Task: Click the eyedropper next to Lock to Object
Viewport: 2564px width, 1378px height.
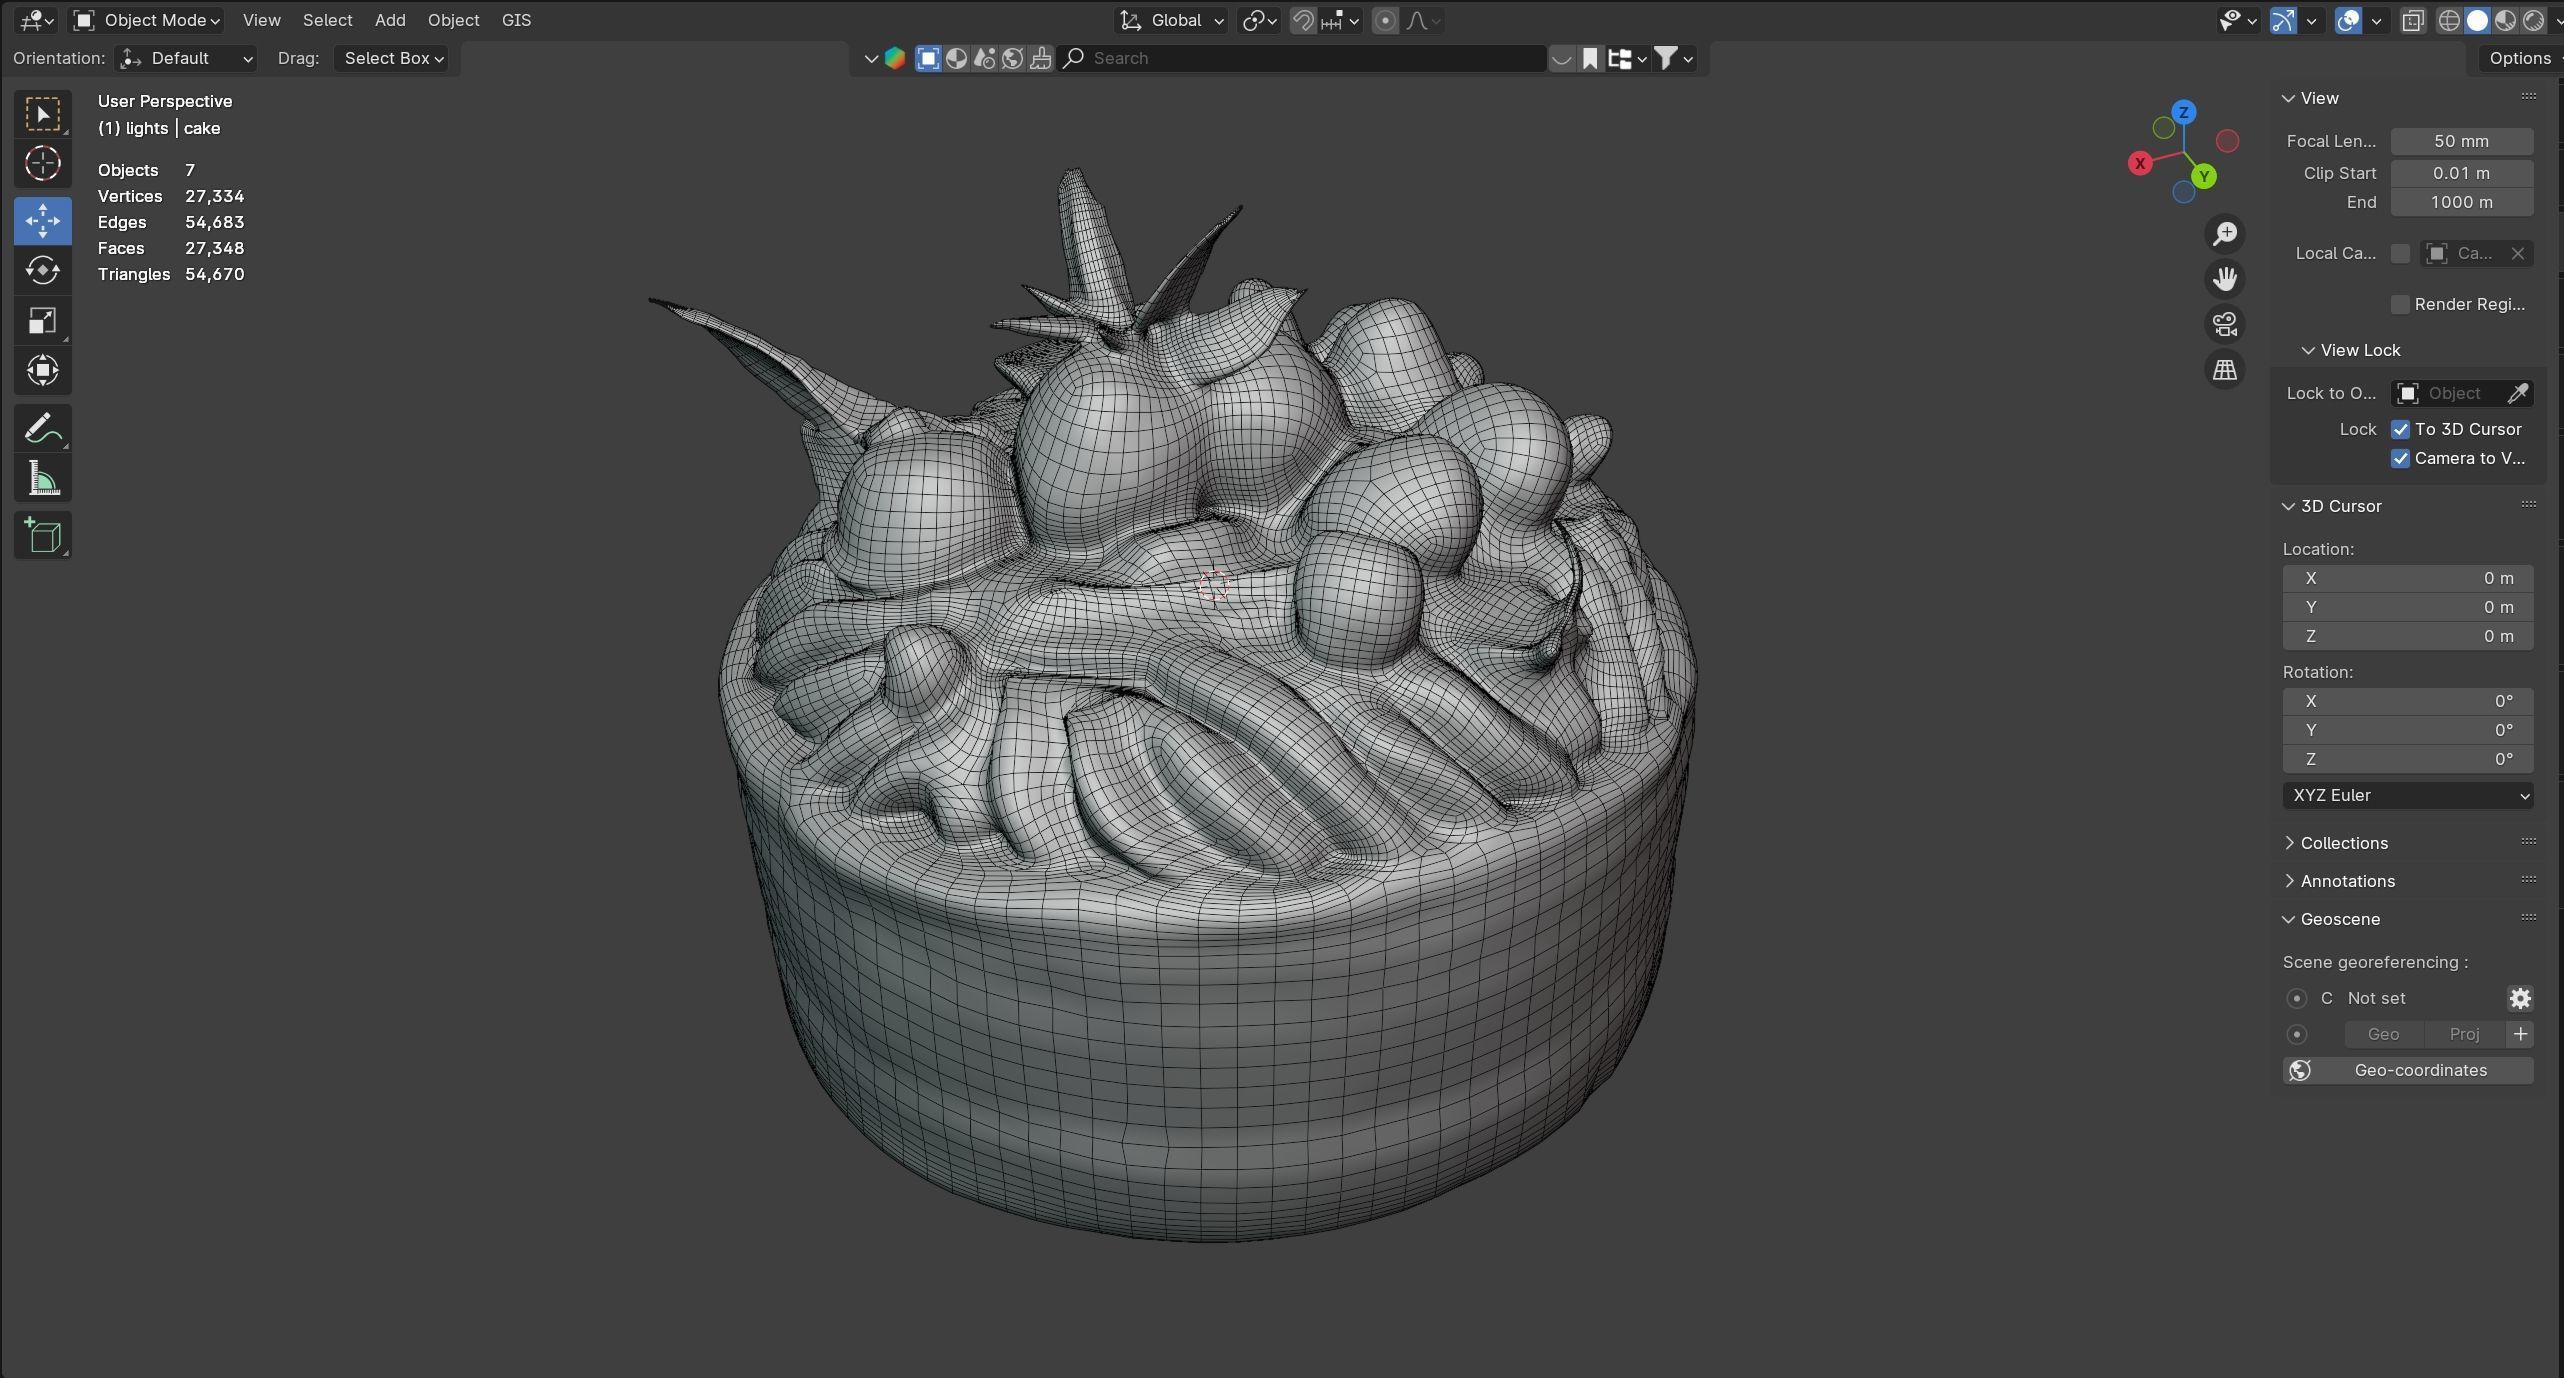Action: pyautogui.click(x=2518, y=393)
